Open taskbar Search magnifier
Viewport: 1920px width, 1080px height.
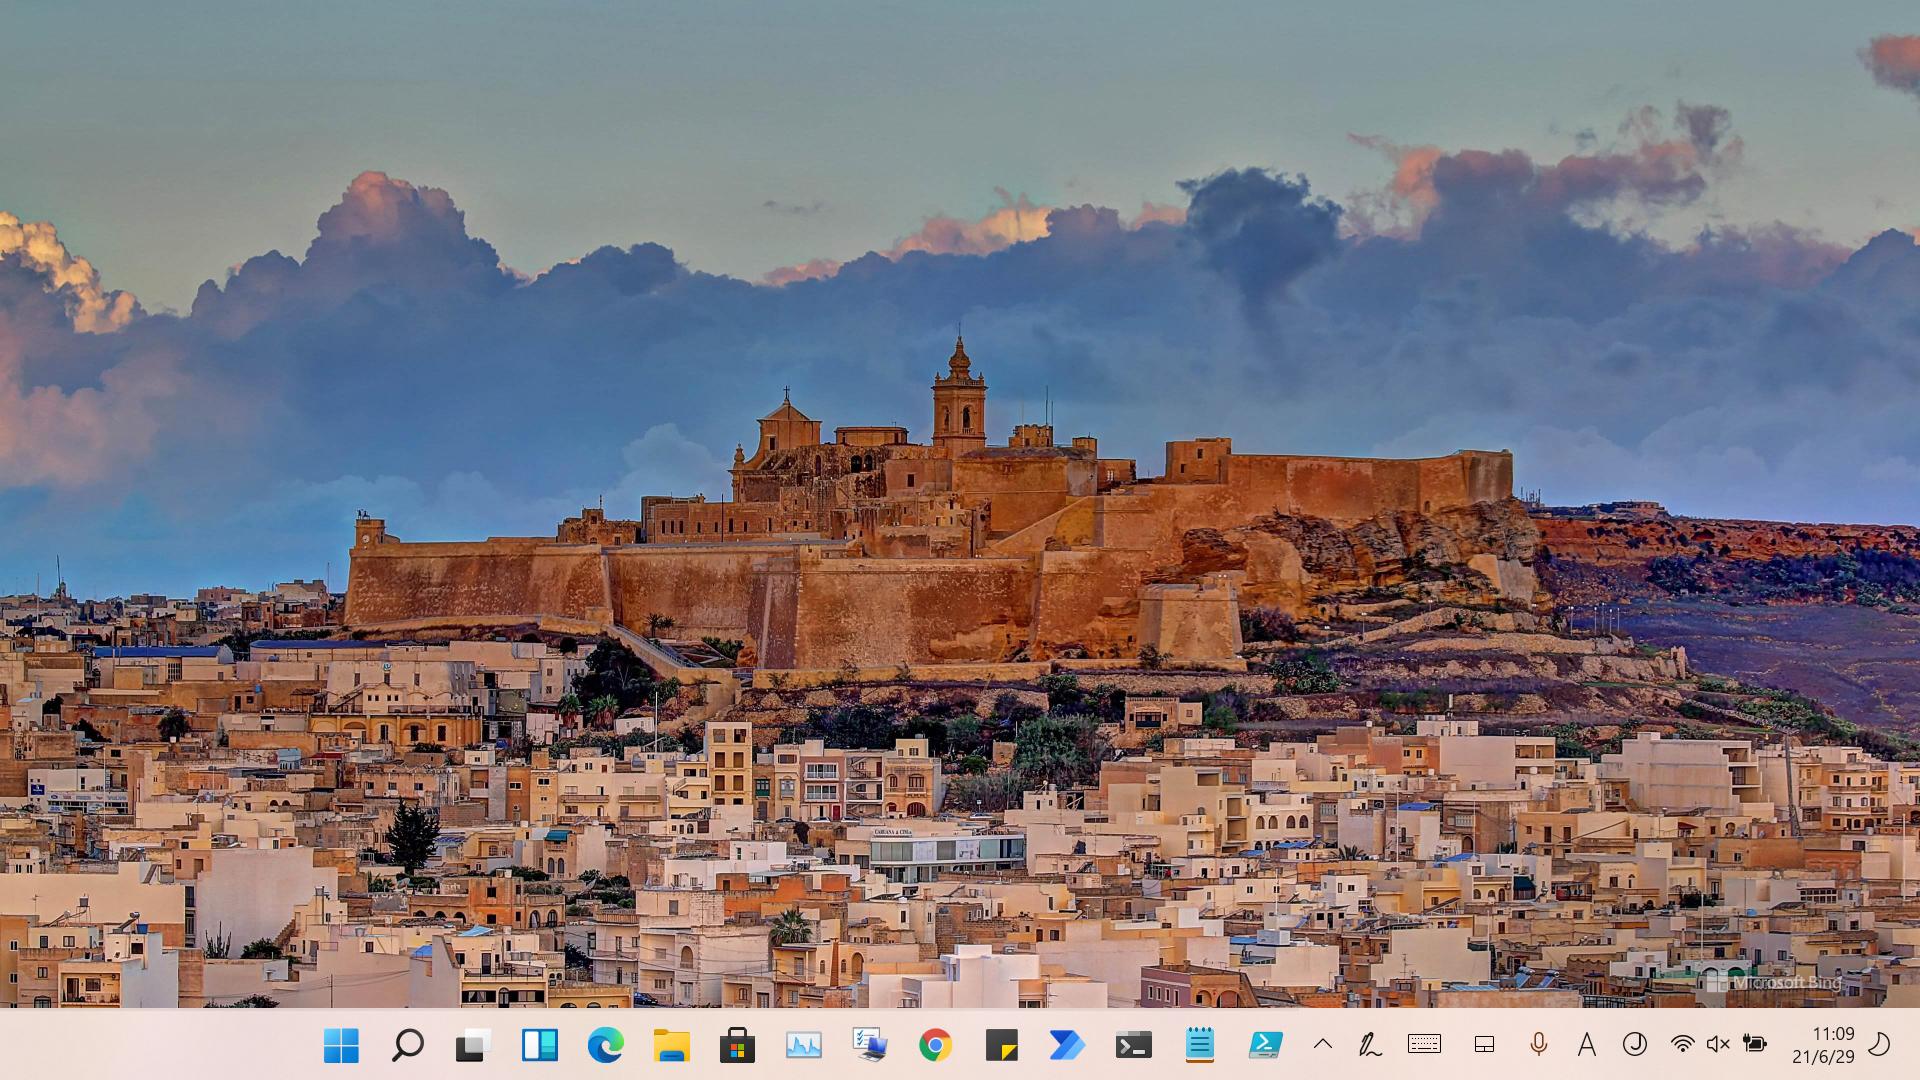click(407, 1045)
